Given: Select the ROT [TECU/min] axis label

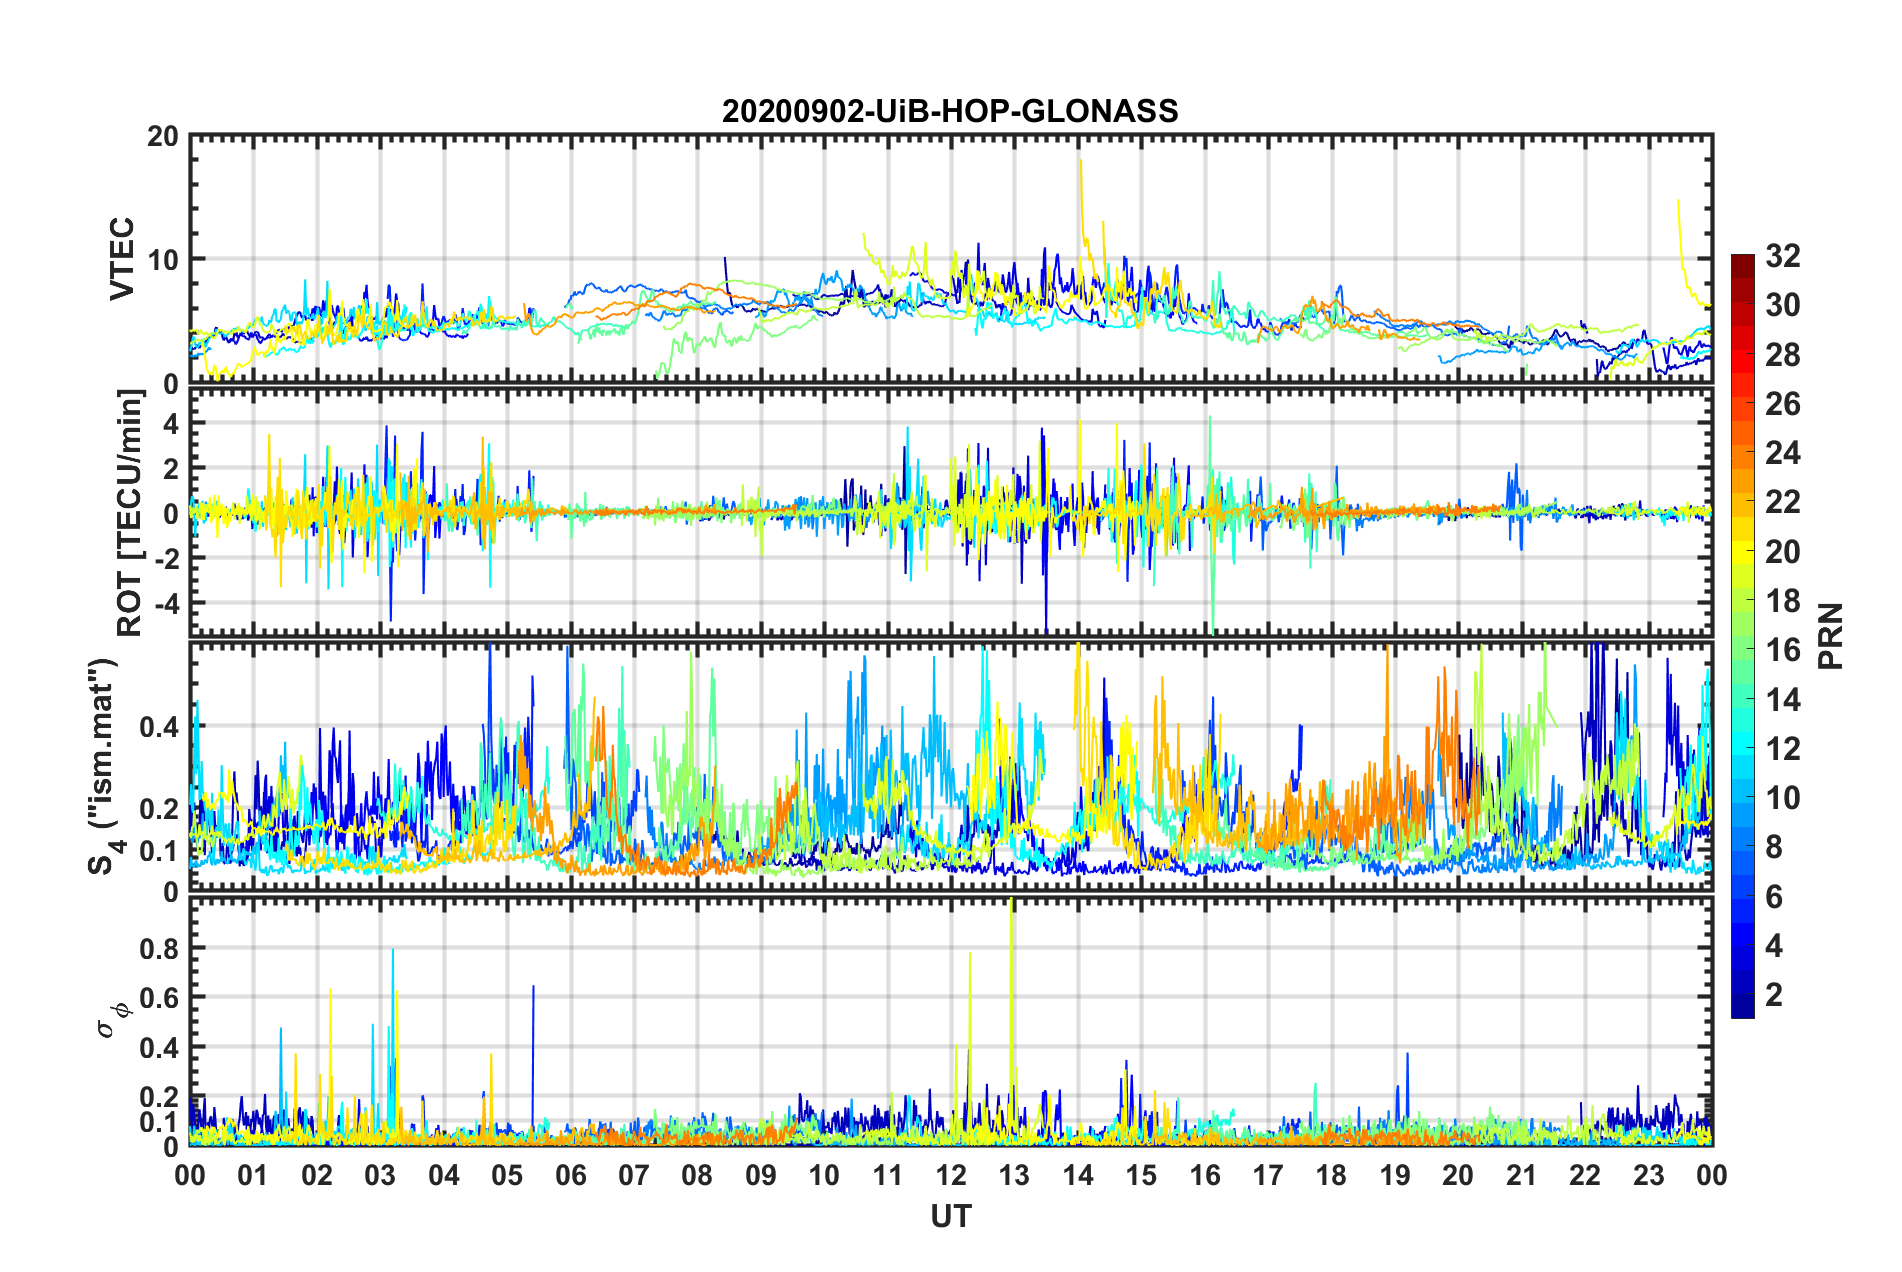Looking at the screenshot, I should coord(130,513).
